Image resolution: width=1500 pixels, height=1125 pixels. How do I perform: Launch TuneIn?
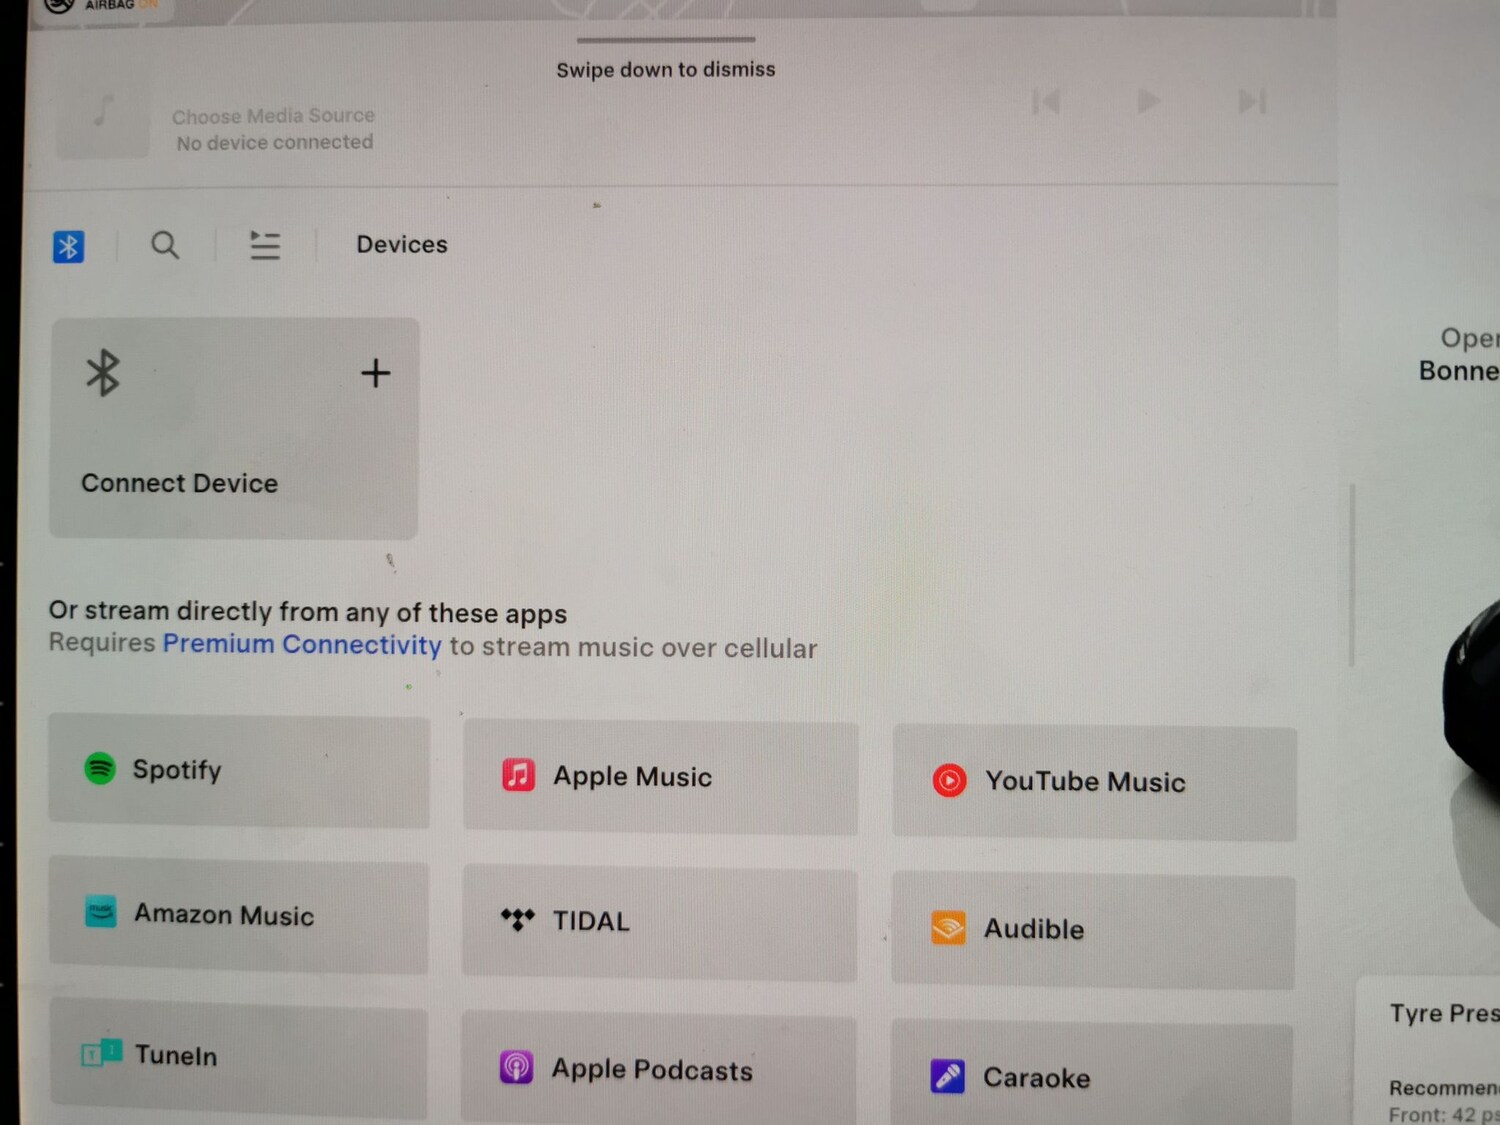[x=239, y=1058]
